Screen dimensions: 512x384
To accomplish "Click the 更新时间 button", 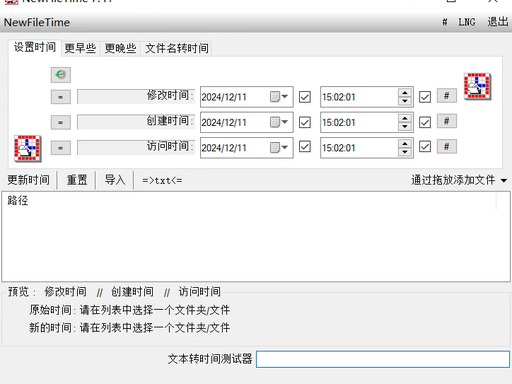I will point(29,180).
